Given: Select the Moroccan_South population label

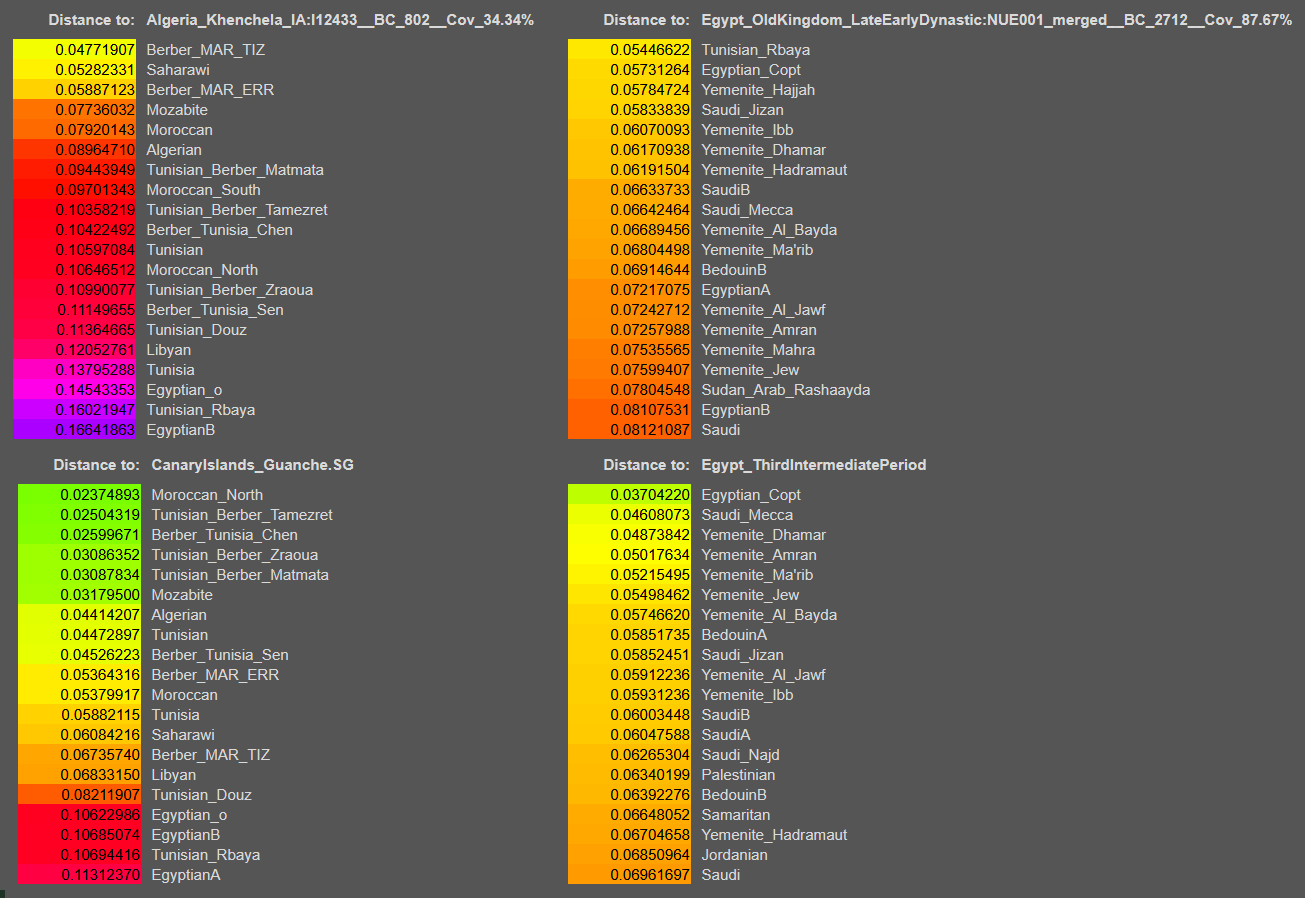Looking at the screenshot, I should (x=203, y=190).
